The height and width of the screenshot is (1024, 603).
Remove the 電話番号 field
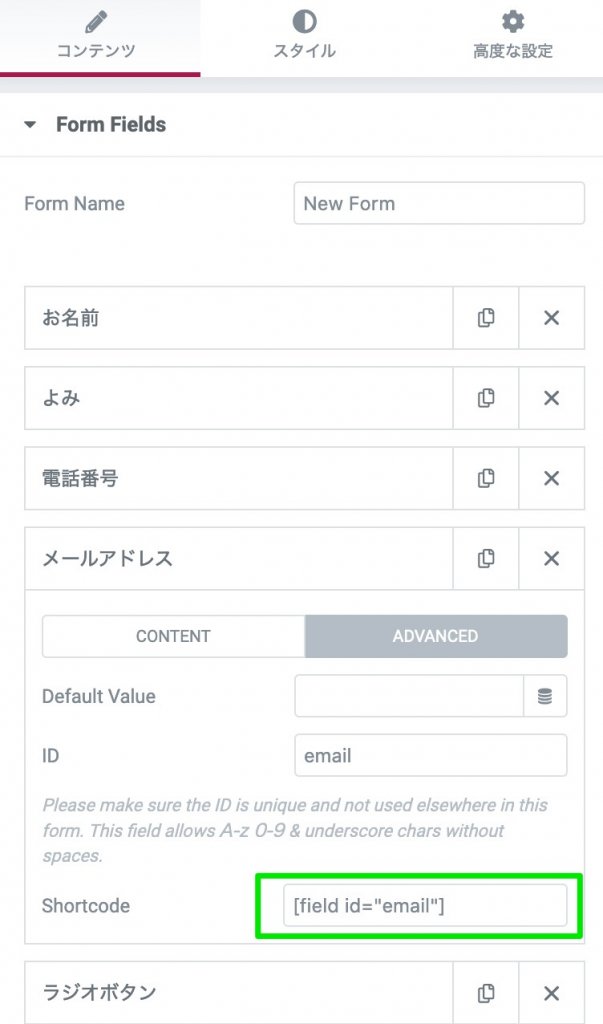click(x=551, y=478)
